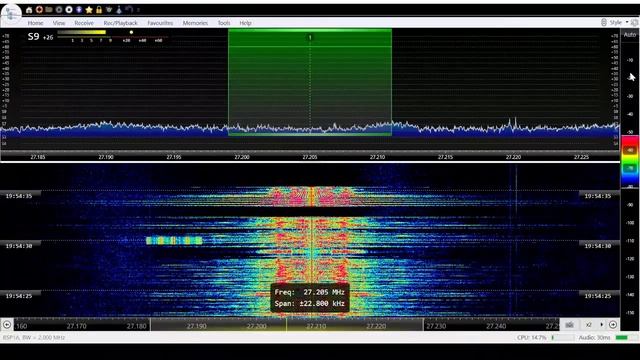Click the white squelch dot on S-meter
The image size is (640, 360).
[x=131, y=32]
